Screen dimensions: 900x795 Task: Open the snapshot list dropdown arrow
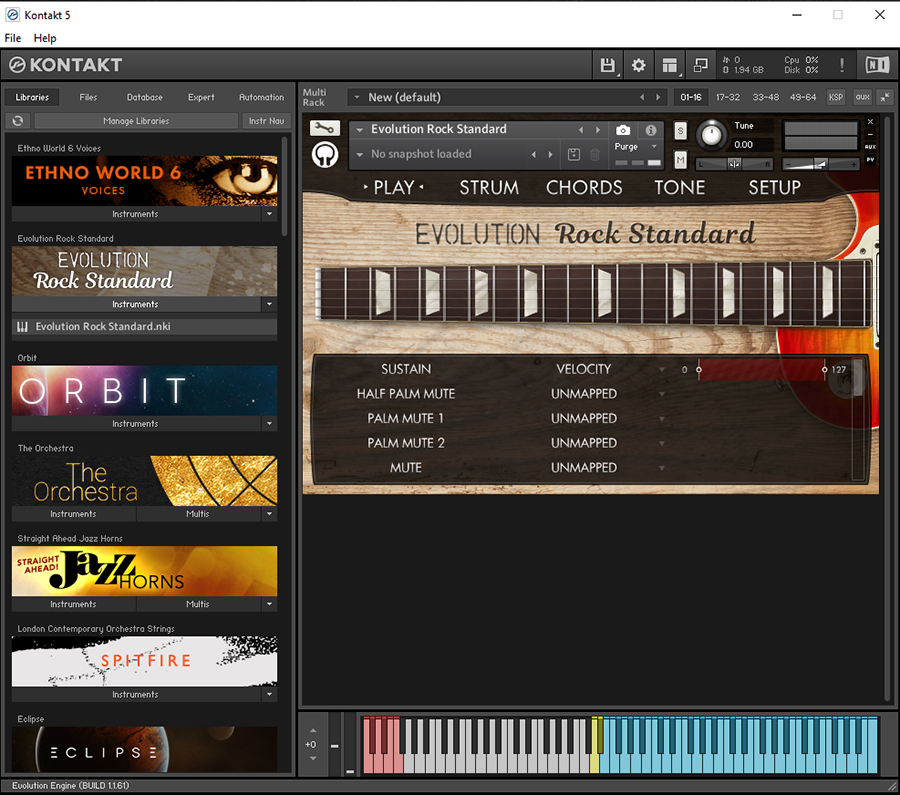(x=360, y=154)
